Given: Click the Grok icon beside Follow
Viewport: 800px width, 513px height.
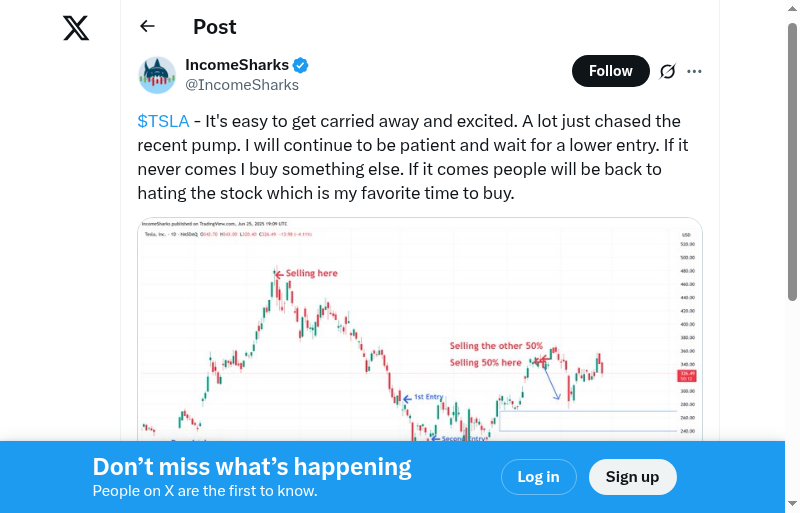Looking at the screenshot, I should 668,71.
